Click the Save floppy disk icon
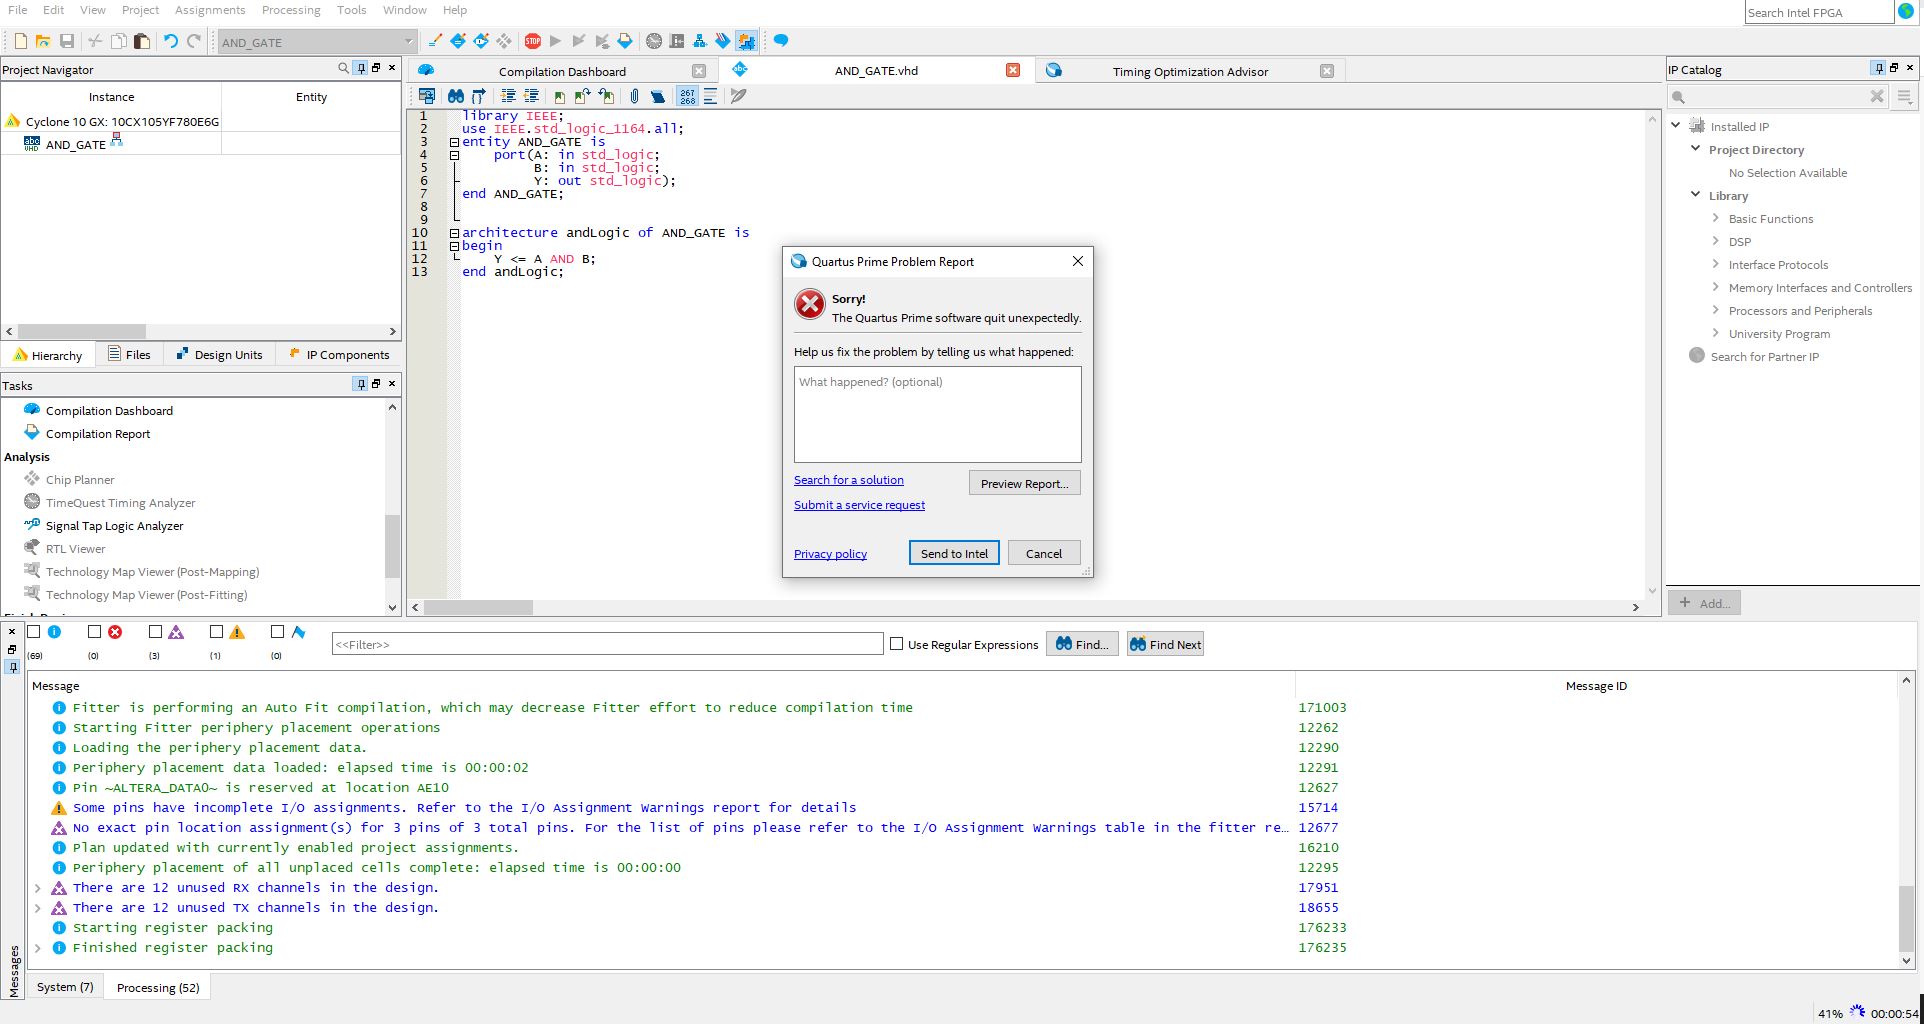1924x1024 pixels. point(67,41)
